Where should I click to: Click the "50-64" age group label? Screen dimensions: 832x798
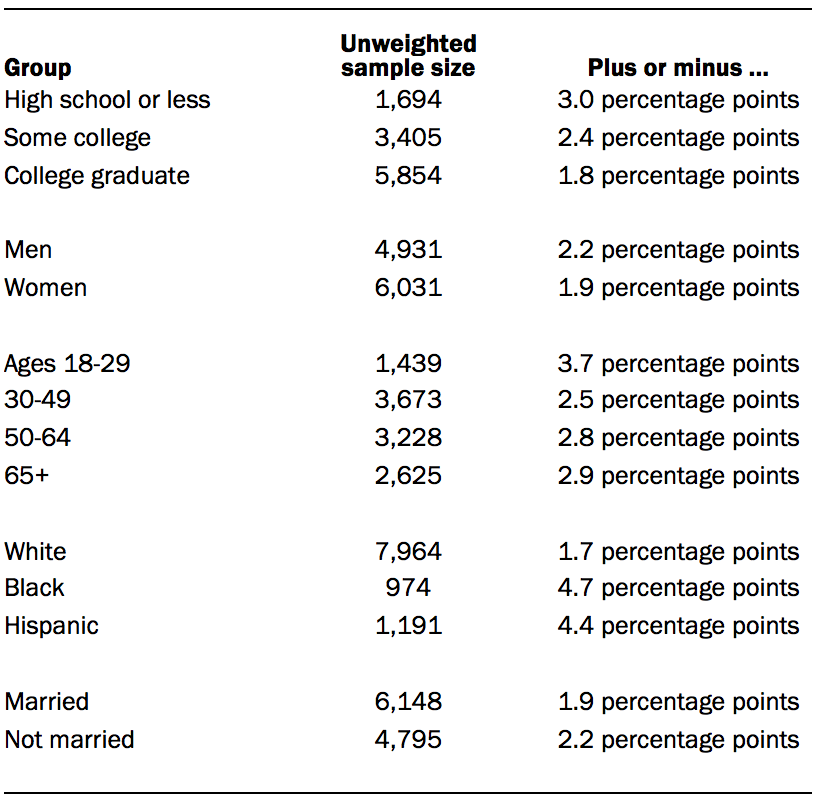(38, 438)
